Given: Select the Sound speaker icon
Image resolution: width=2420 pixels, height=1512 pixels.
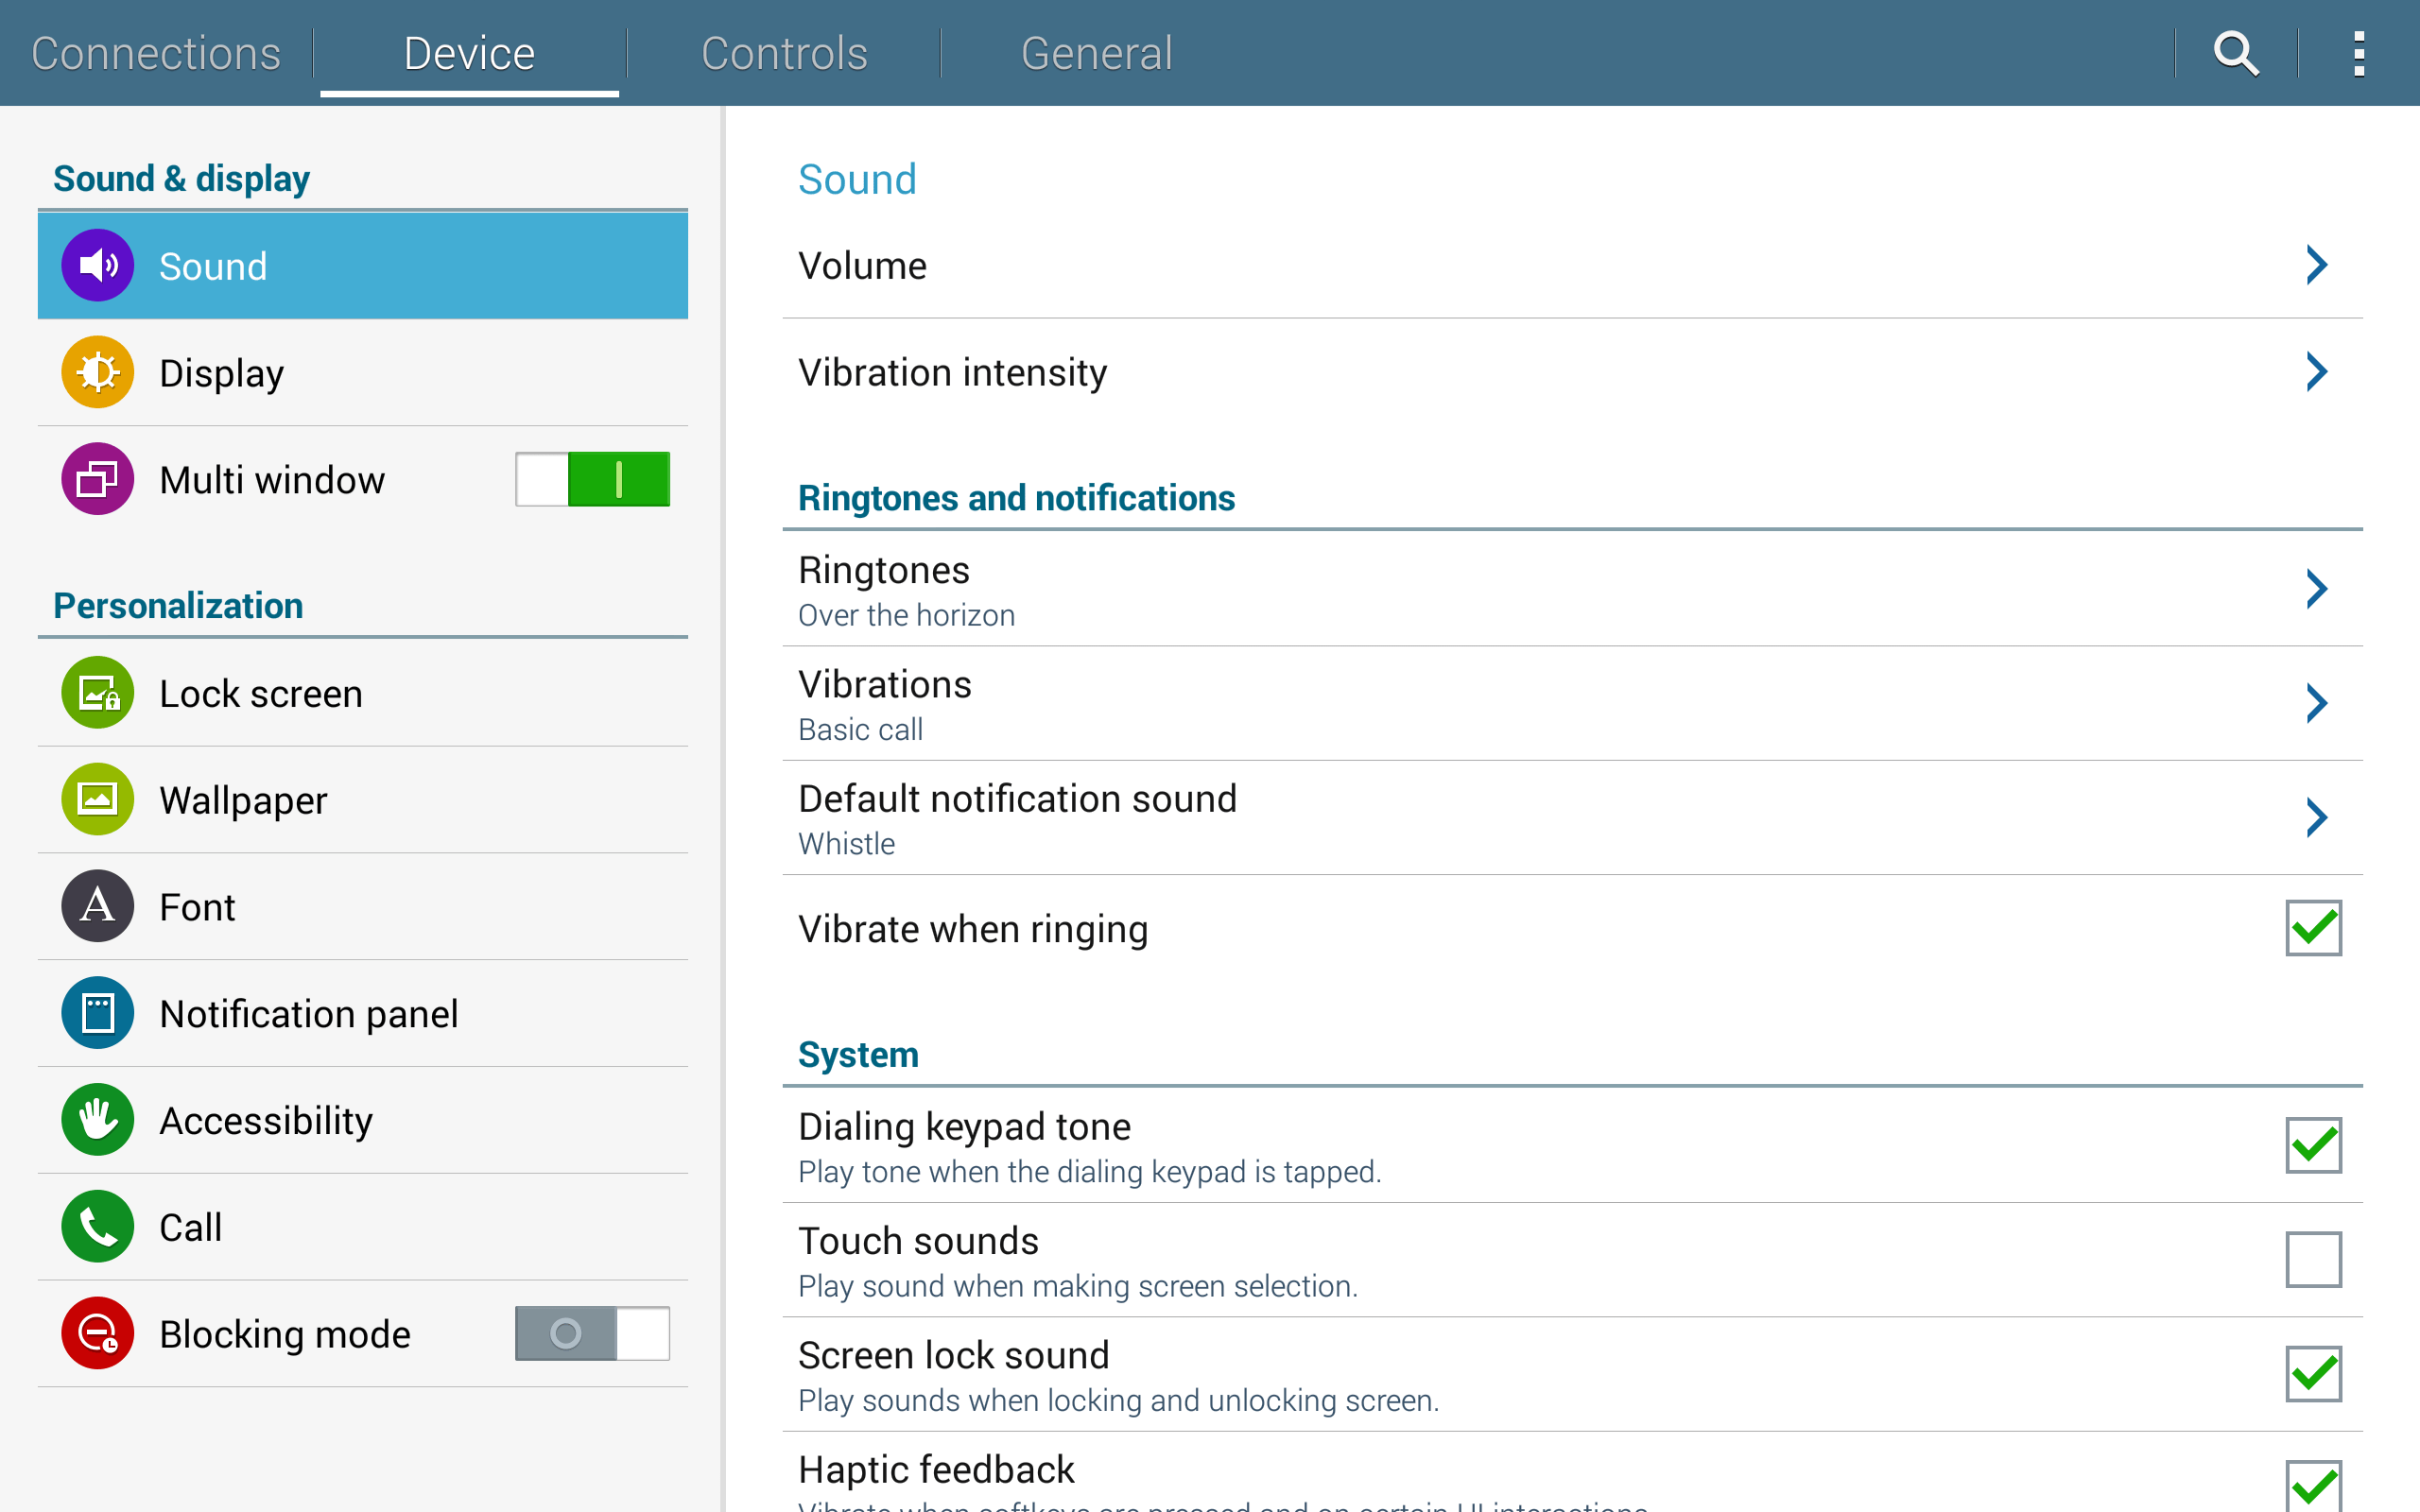Looking at the screenshot, I should pyautogui.click(x=97, y=265).
